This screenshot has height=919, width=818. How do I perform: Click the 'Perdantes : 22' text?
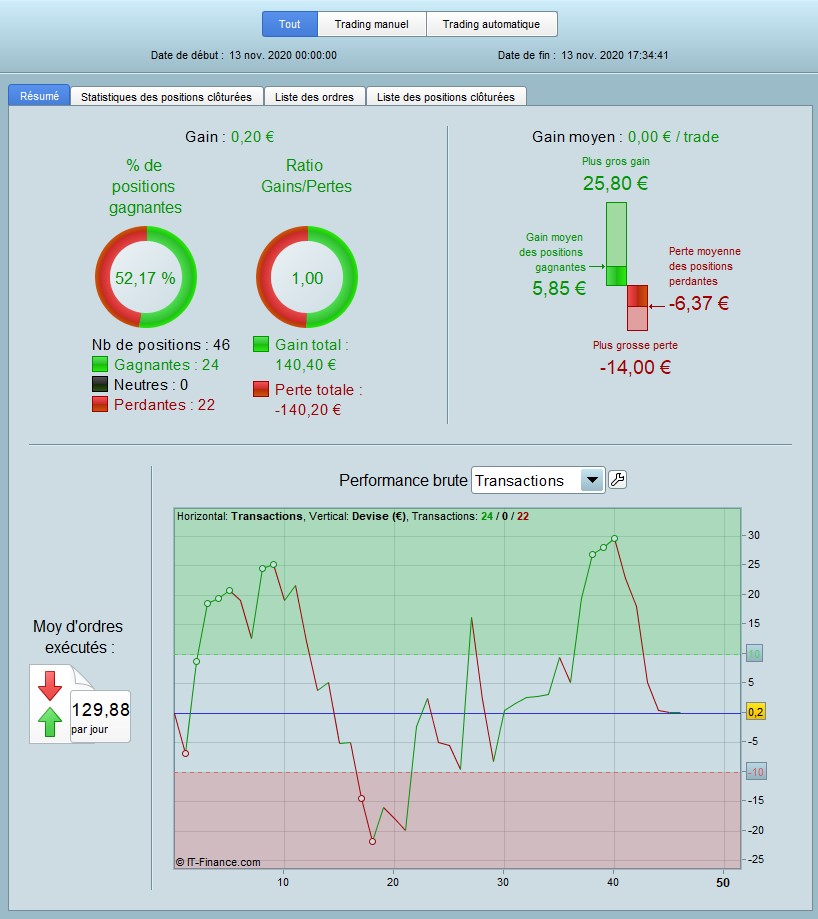(164, 404)
